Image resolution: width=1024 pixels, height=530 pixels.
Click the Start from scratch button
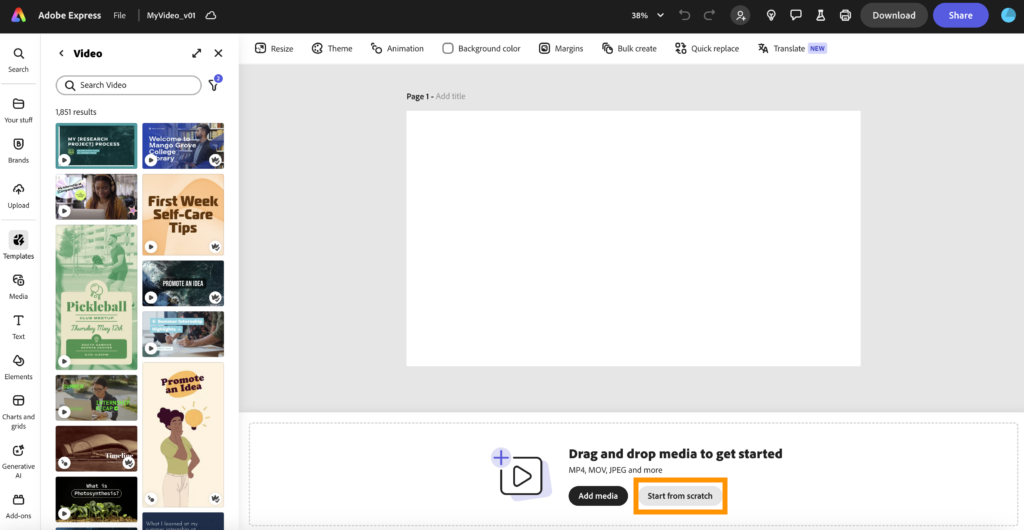tap(680, 496)
